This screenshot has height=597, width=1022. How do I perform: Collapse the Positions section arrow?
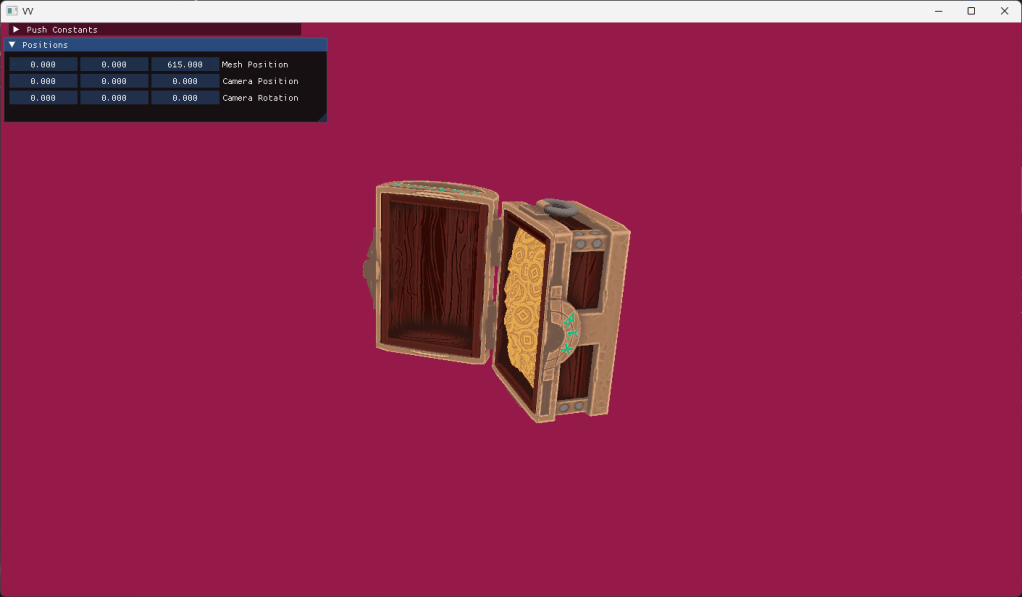12,45
